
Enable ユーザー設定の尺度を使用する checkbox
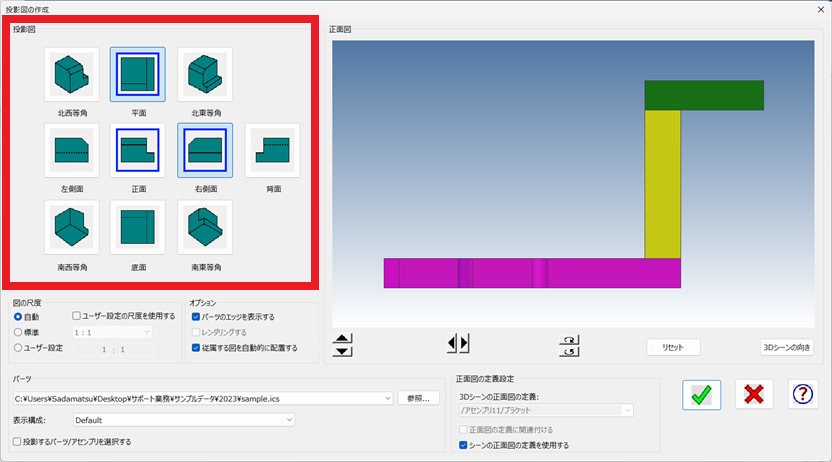pos(77,316)
